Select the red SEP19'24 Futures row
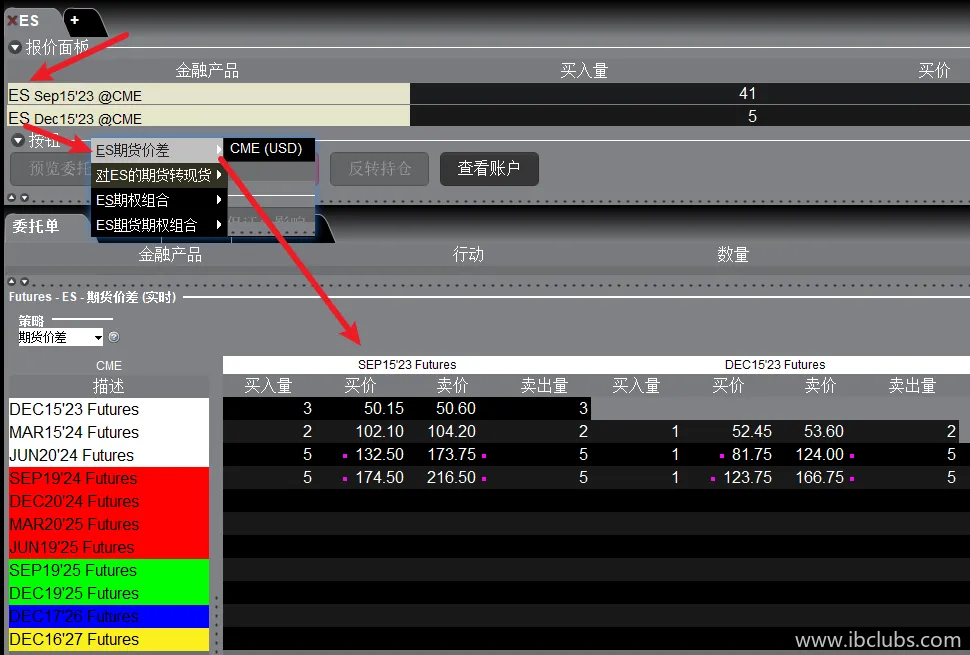Viewport: 970px width, 655px height. pos(109,478)
